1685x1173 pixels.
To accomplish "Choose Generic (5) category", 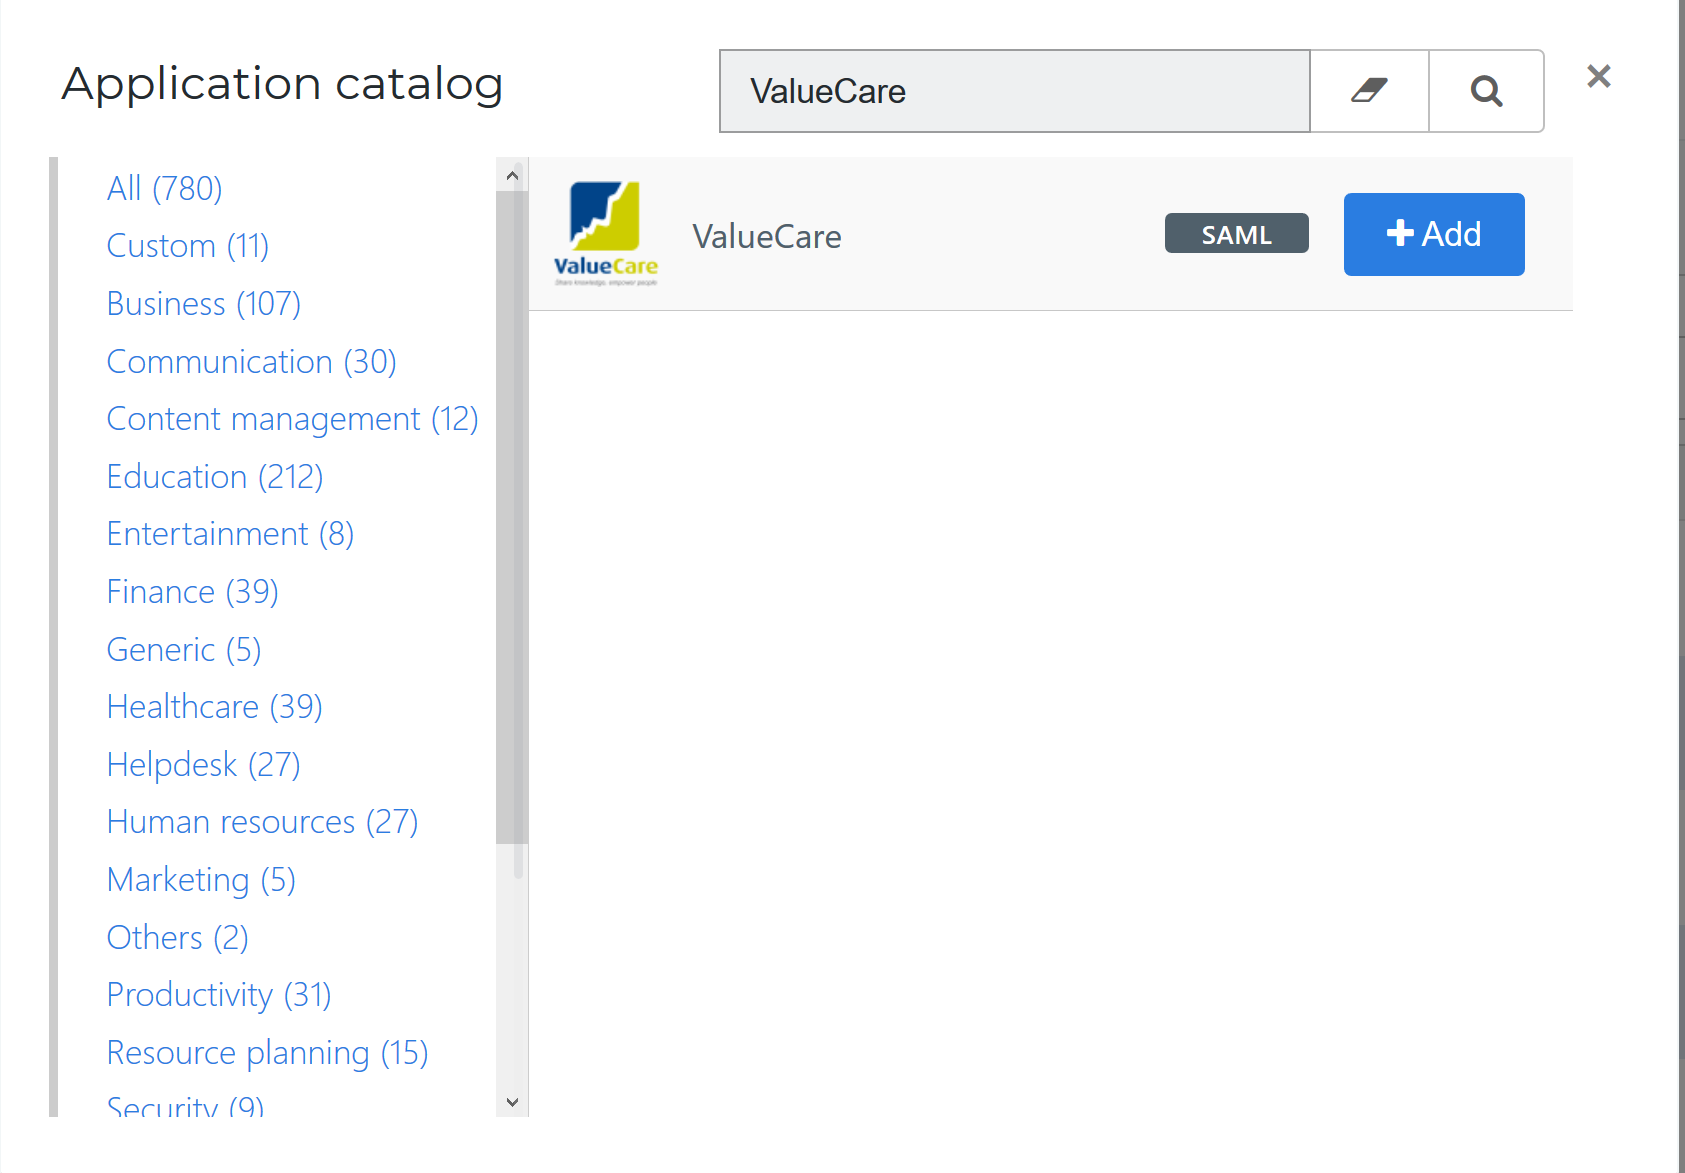I will (x=184, y=650).
